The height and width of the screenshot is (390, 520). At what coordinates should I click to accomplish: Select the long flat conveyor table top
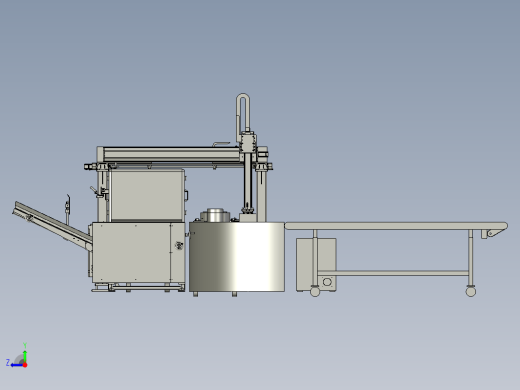tap(396, 226)
